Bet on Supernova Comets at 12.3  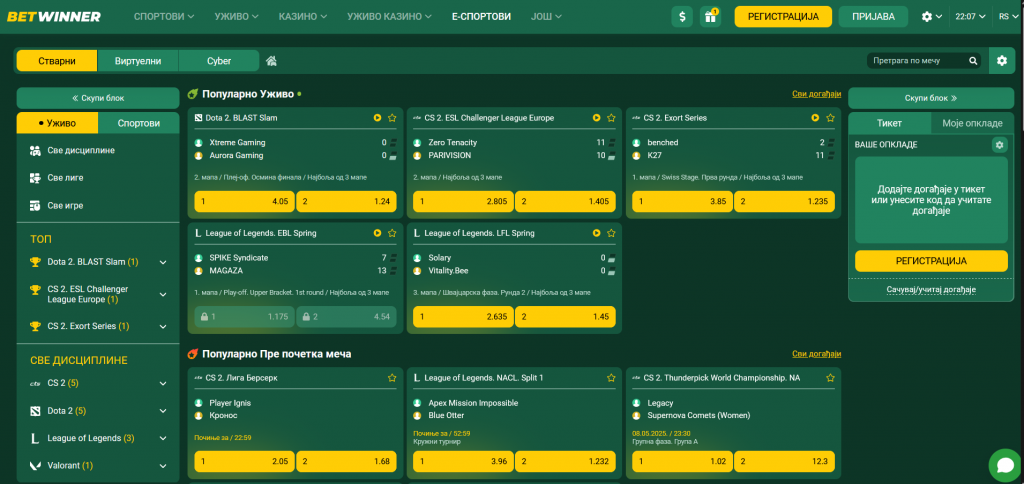pos(784,461)
